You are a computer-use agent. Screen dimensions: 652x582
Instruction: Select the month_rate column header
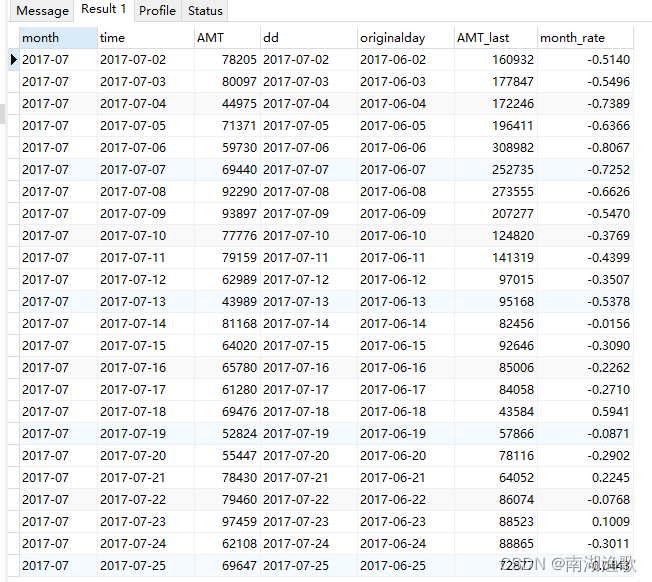pyautogui.click(x=585, y=38)
